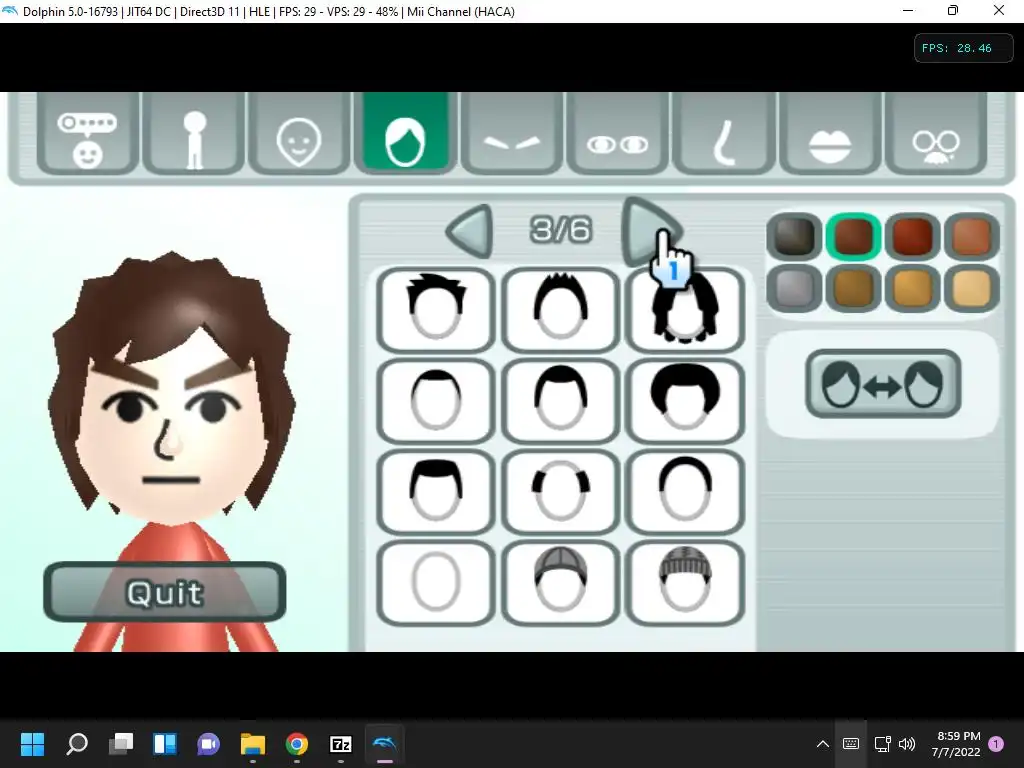The height and width of the screenshot is (768, 1024).
Task: Open the volume control tray icon
Action: click(906, 743)
